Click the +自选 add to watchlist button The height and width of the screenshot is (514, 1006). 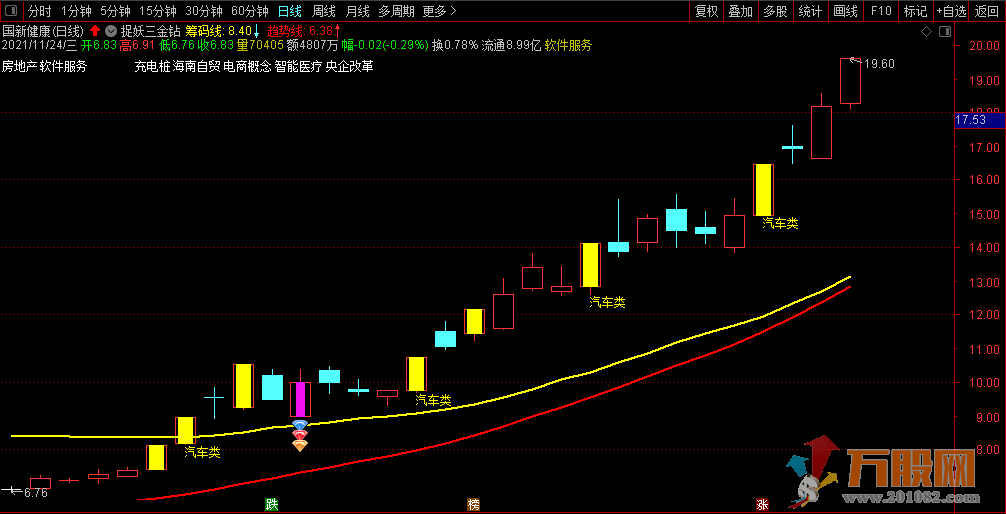pos(949,11)
